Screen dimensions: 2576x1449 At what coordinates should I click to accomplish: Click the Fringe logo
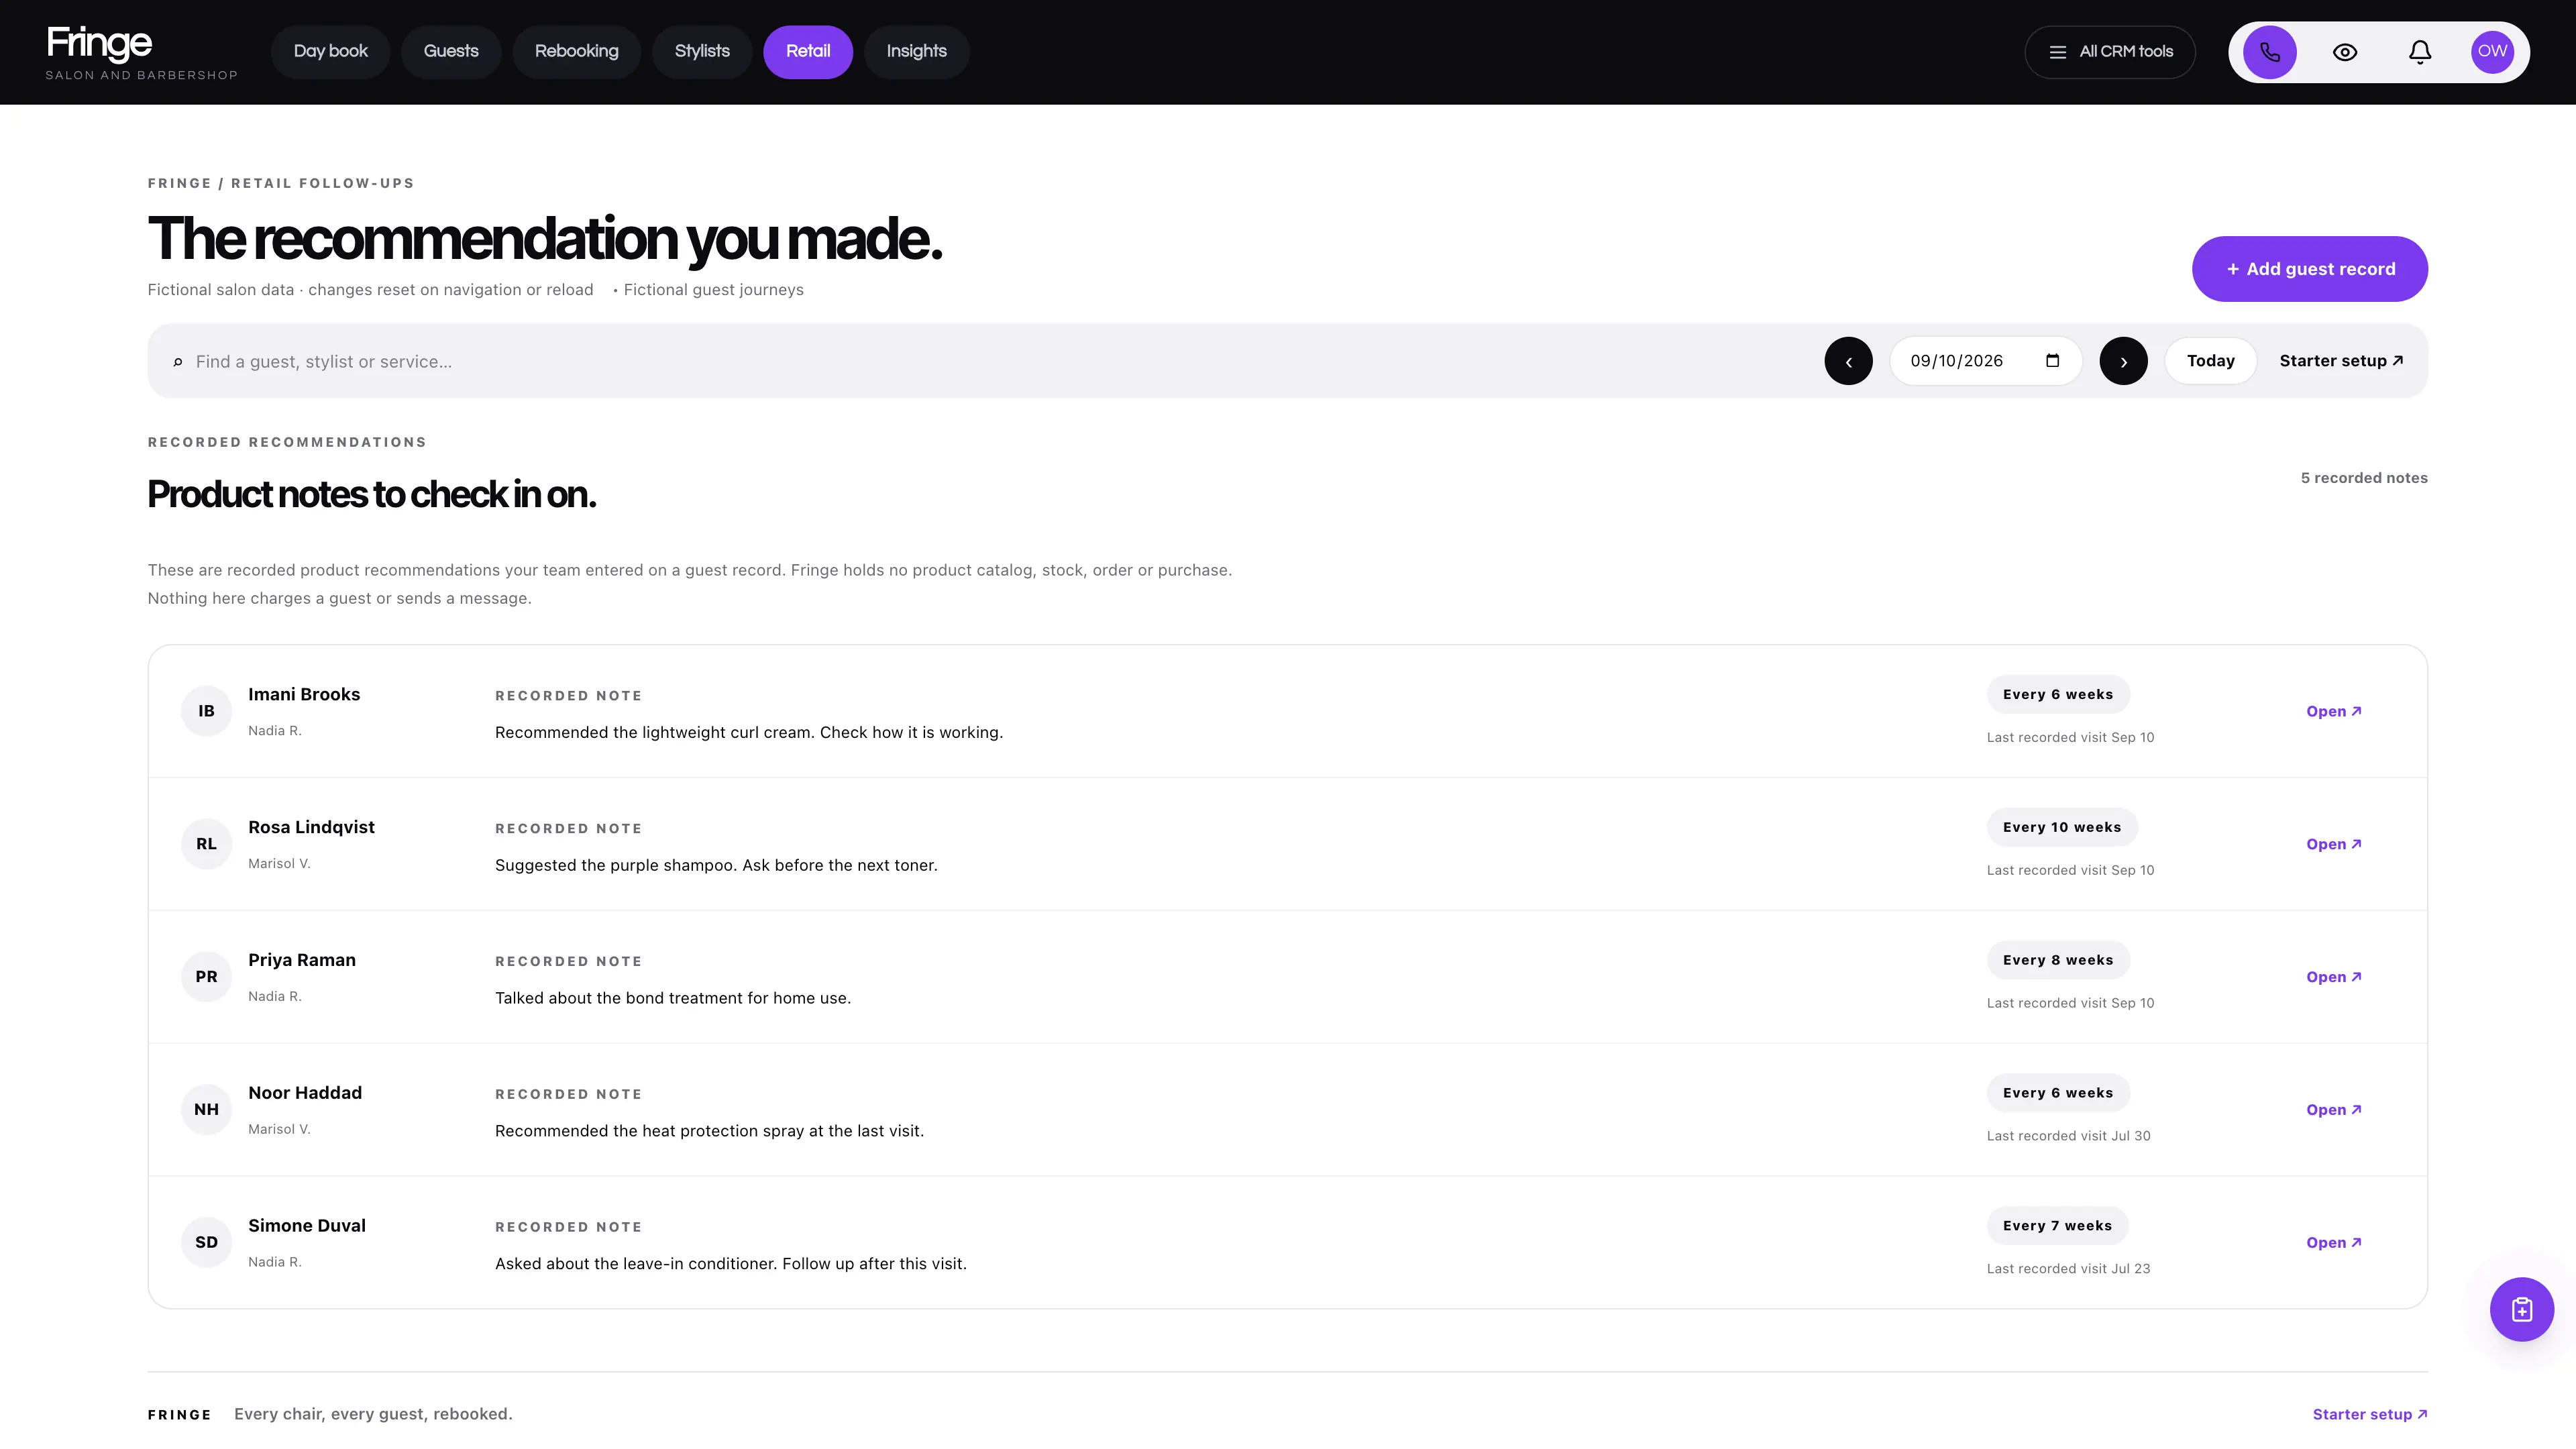[141, 53]
